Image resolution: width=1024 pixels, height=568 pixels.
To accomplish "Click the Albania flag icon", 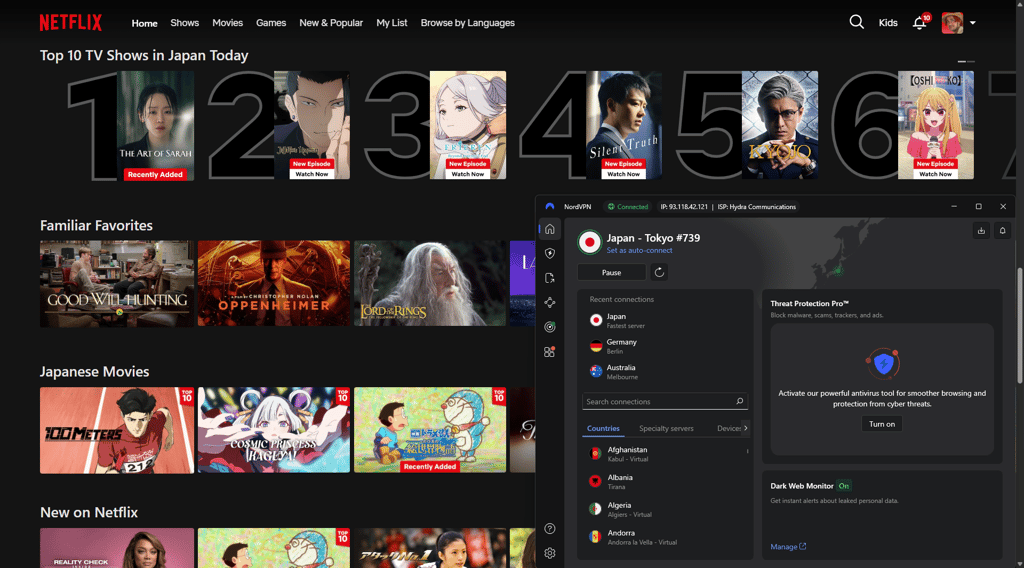I will 595,481.
